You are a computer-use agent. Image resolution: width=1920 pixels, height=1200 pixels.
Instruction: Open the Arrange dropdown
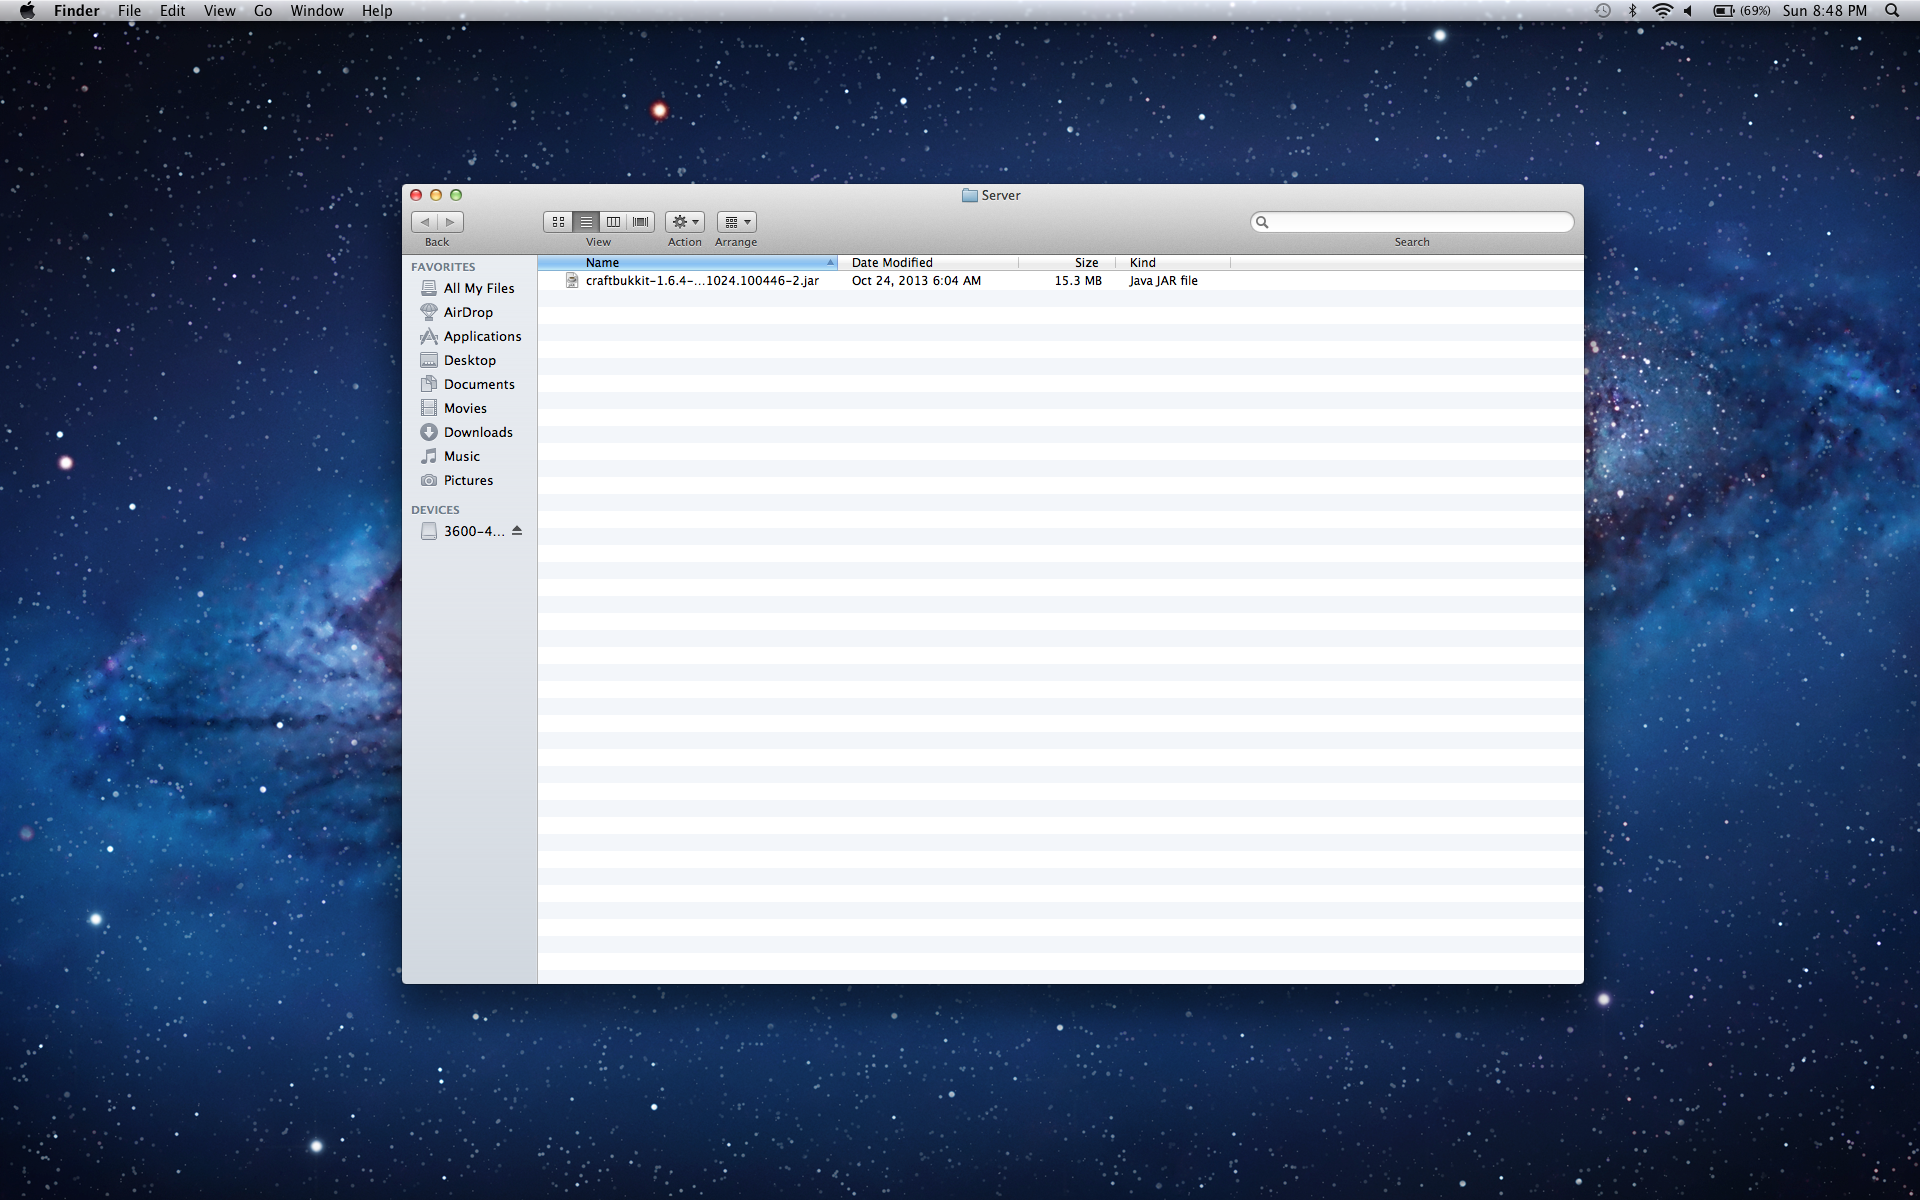(x=737, y=222)
